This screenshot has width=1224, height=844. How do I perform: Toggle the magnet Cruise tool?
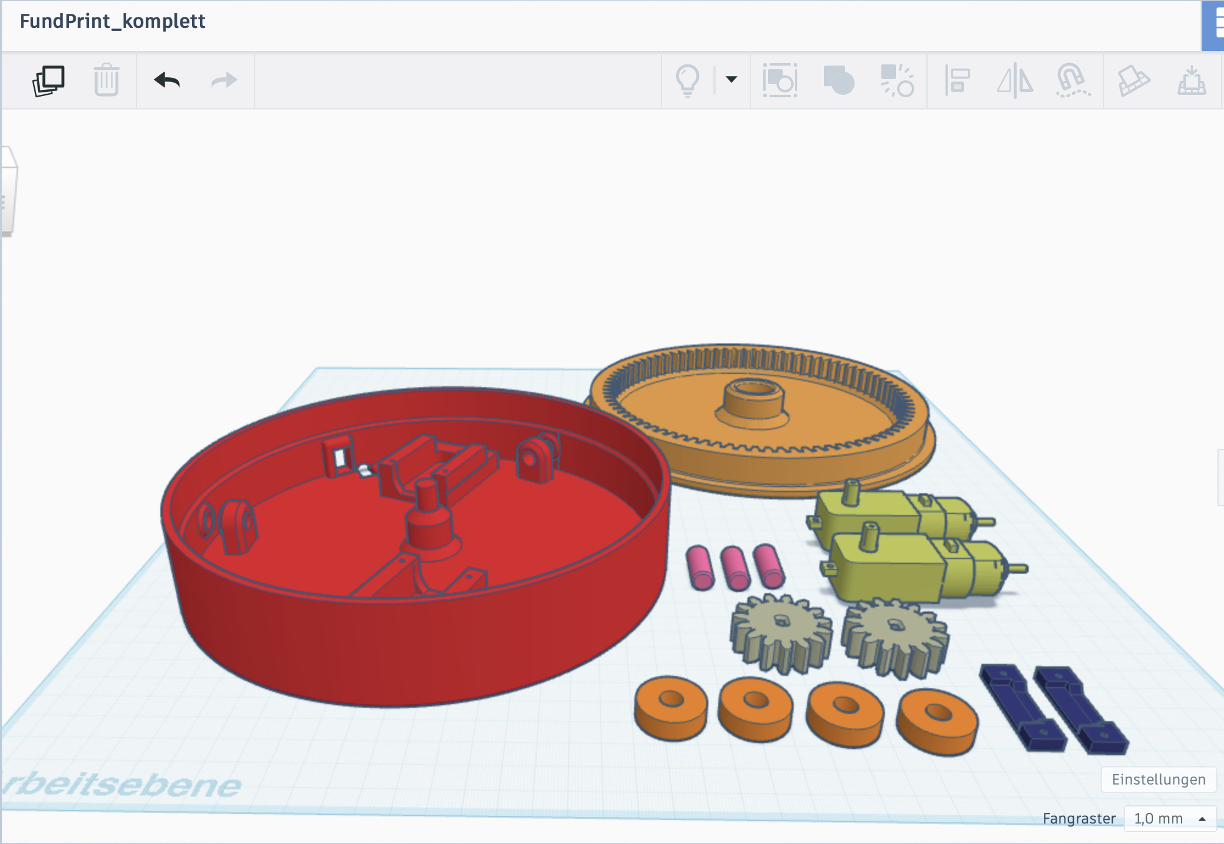pos(1073,80)
